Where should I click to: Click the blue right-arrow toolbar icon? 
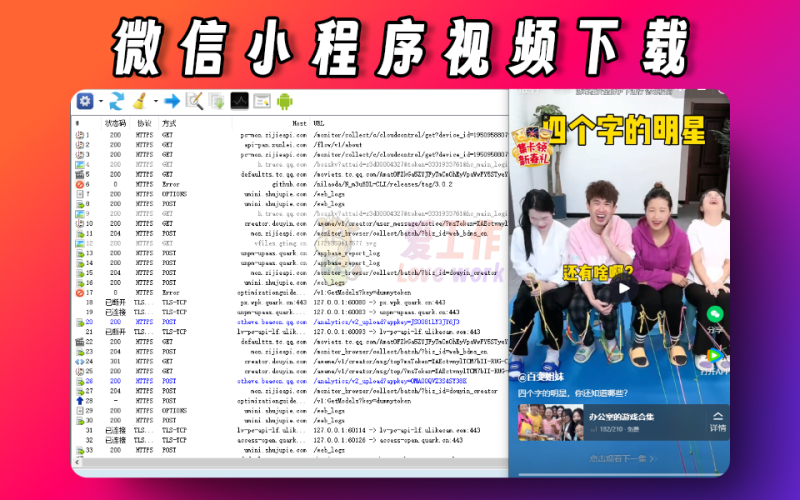[172, 101]
